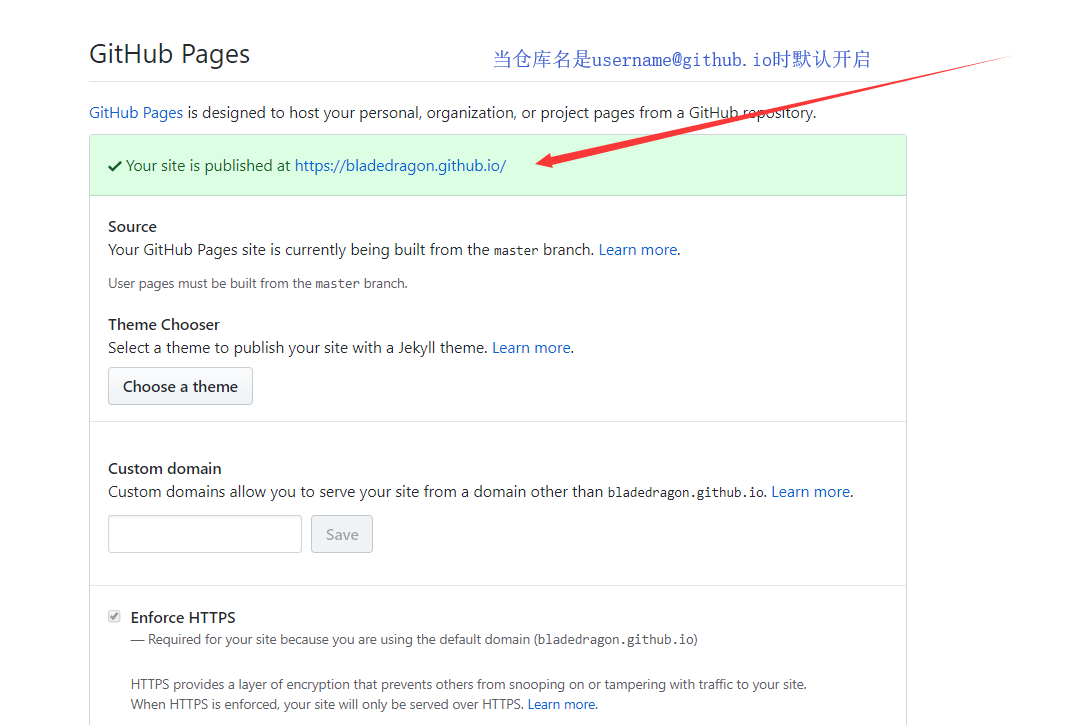Viewport: 1069px width, 725px height.
Task: Open Learn more link under Source
Action: pyautogui.click(x=638, y=250)
